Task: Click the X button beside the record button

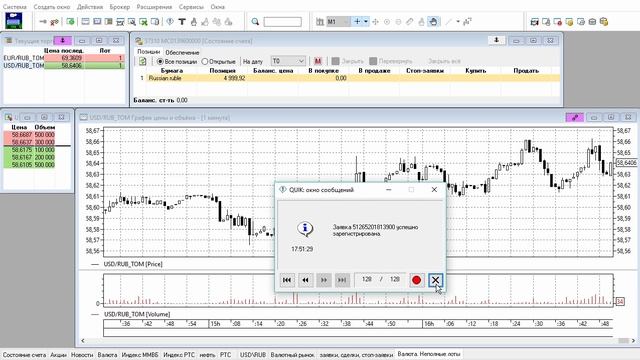Action: pyautogui.click(x=435, y=280)
